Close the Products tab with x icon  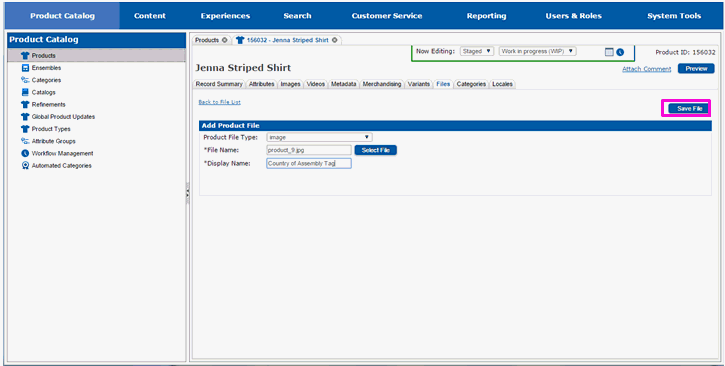(x=224, y=40)
